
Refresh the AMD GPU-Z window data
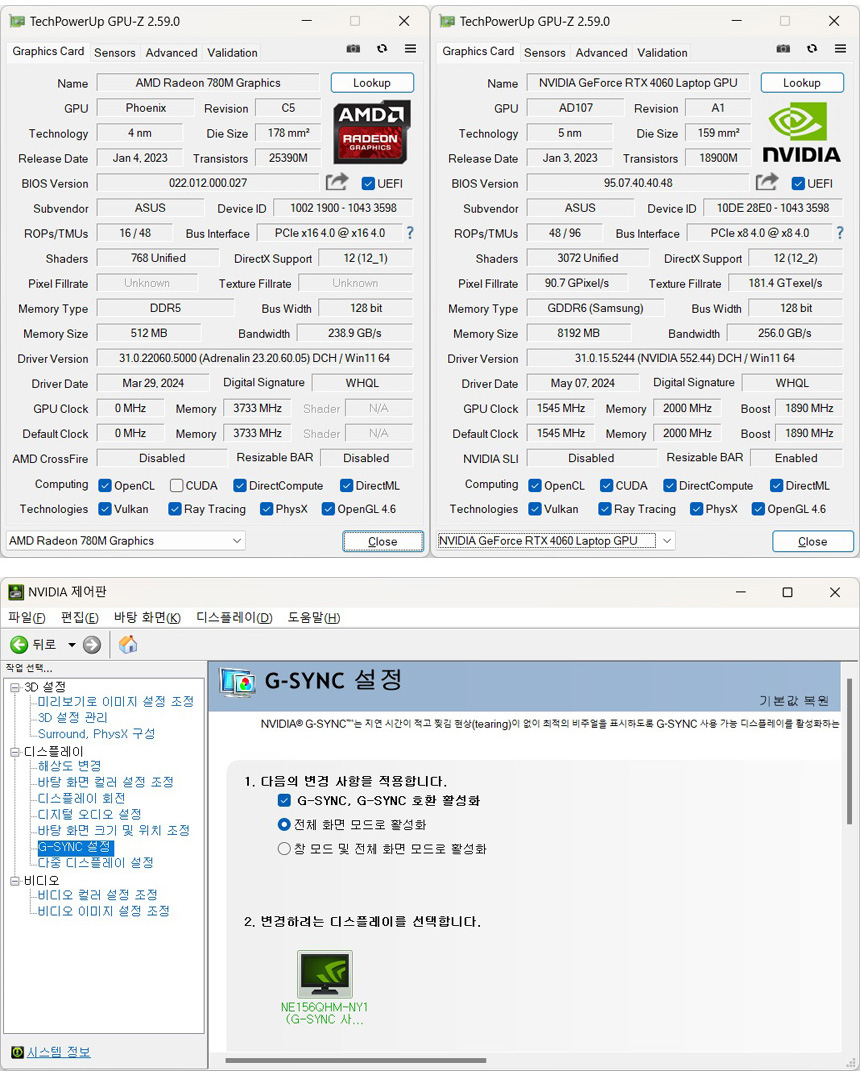382,49
